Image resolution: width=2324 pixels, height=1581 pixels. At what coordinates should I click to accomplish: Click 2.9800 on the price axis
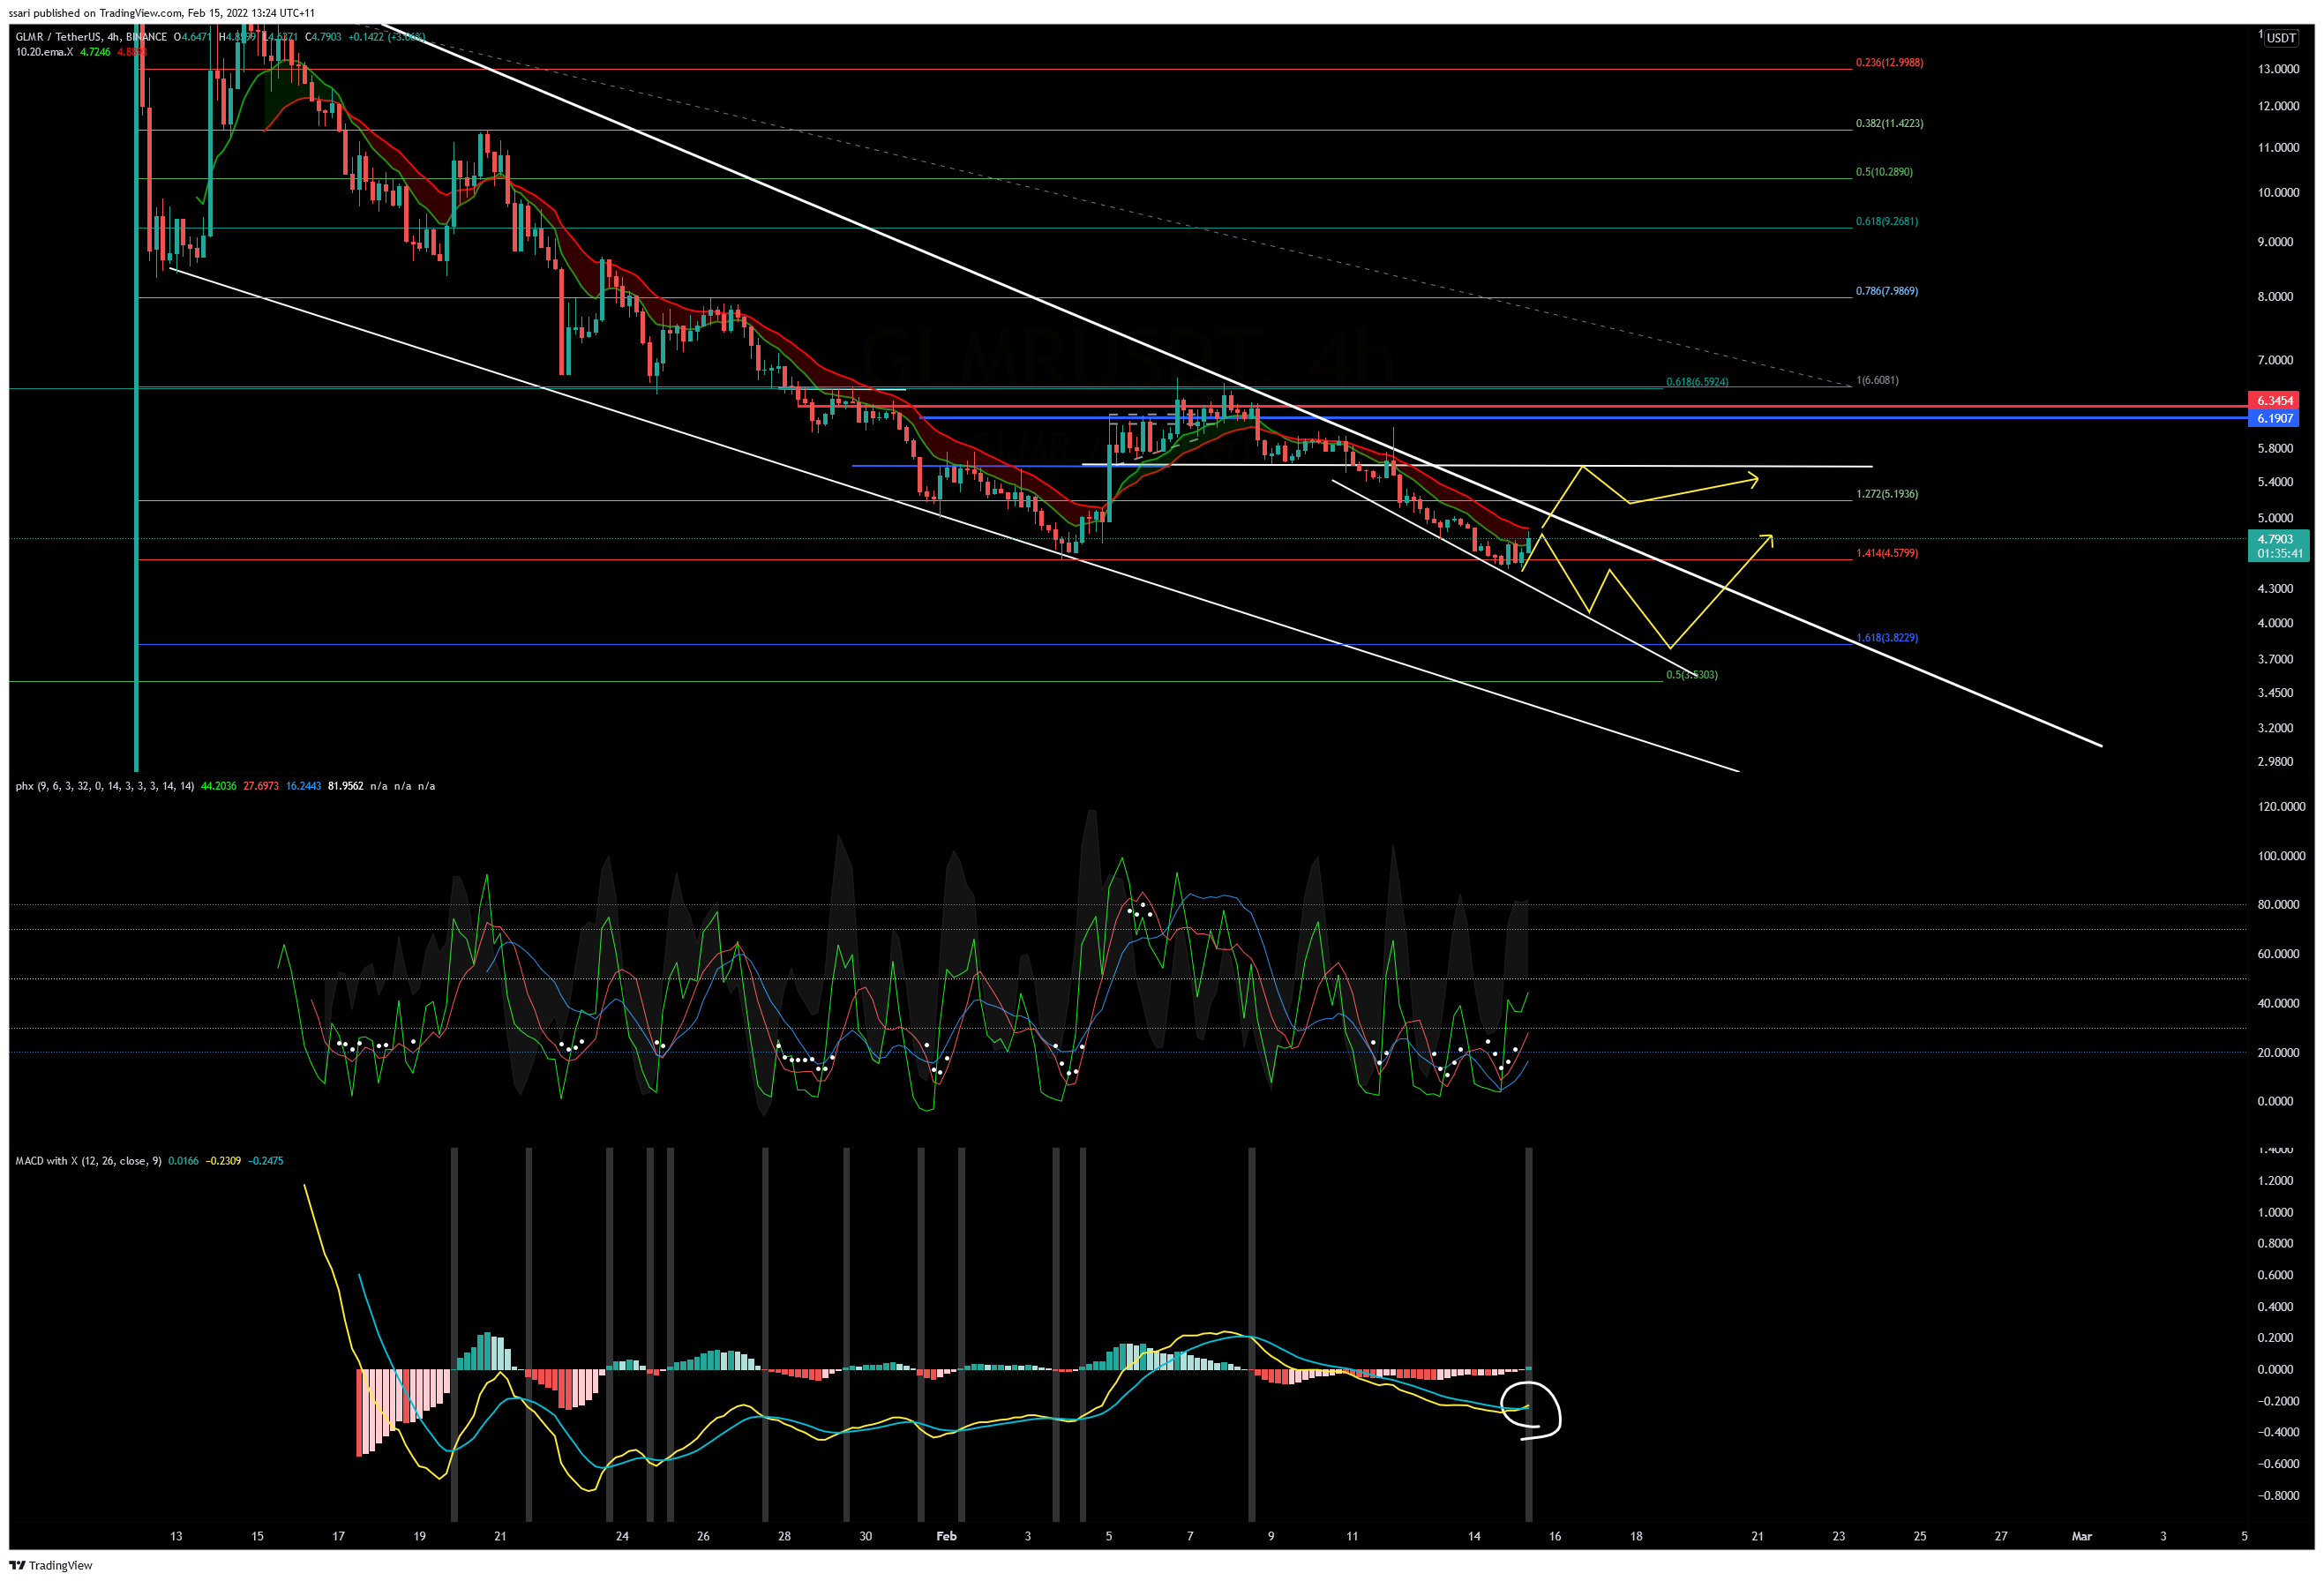(x=2275, y=761)
